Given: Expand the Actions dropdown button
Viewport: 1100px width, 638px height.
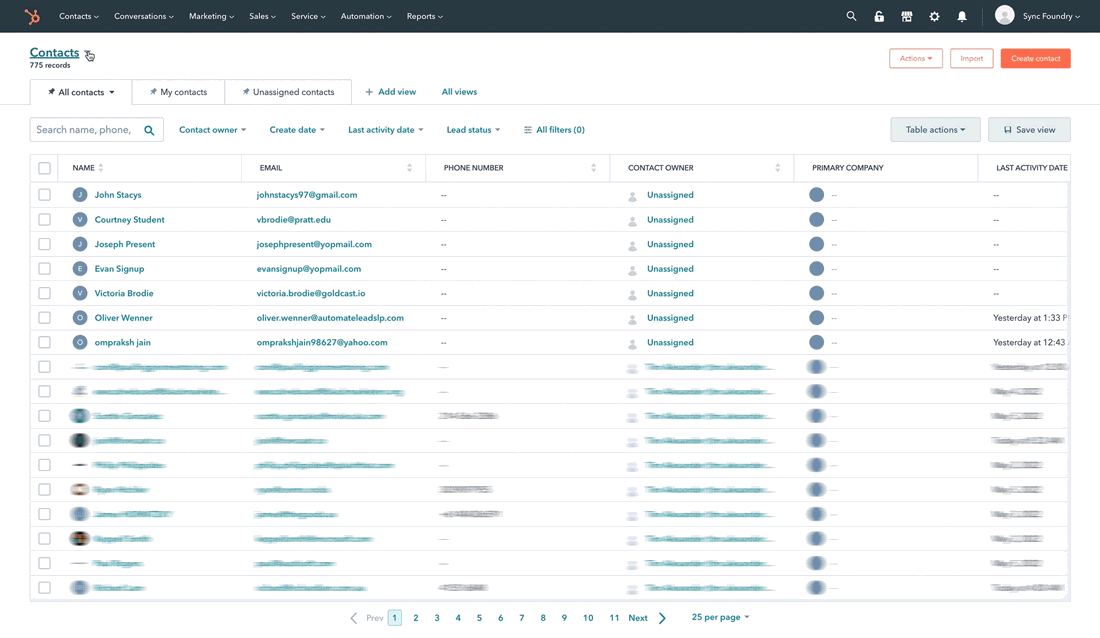Looking at the screenshot, I should [915, 58].
